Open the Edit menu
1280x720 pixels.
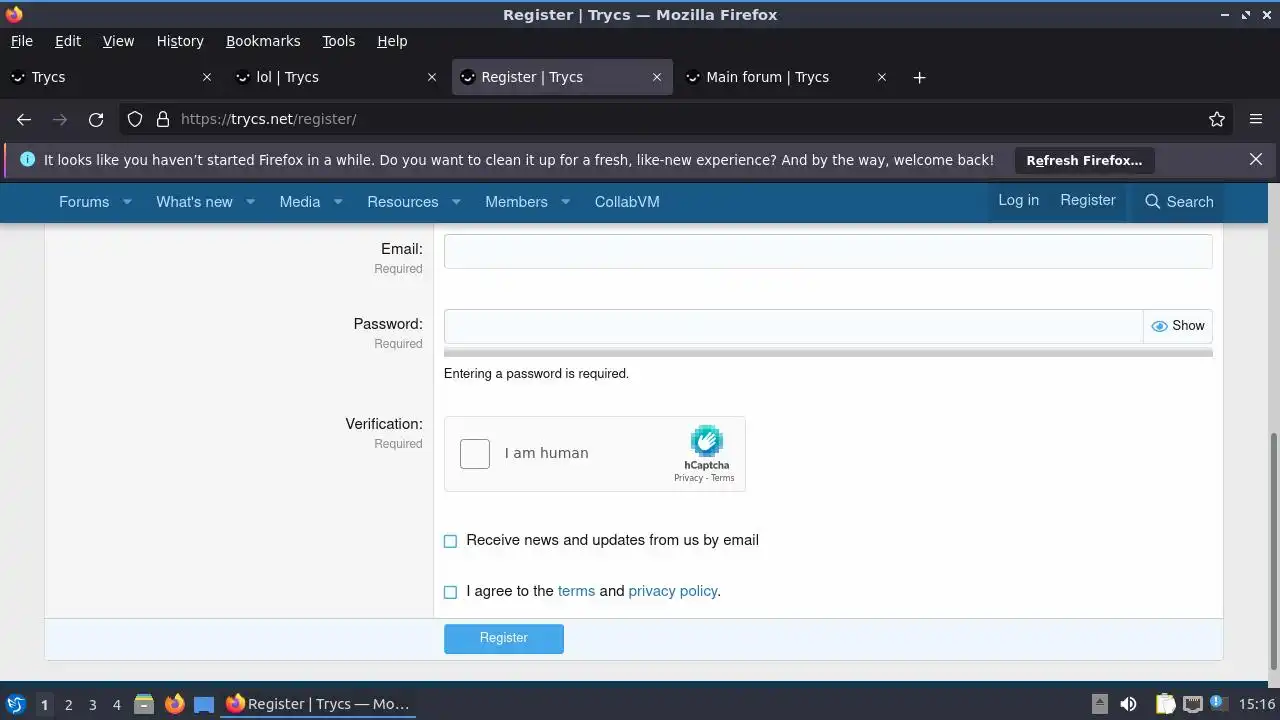(x=68, y=41)
